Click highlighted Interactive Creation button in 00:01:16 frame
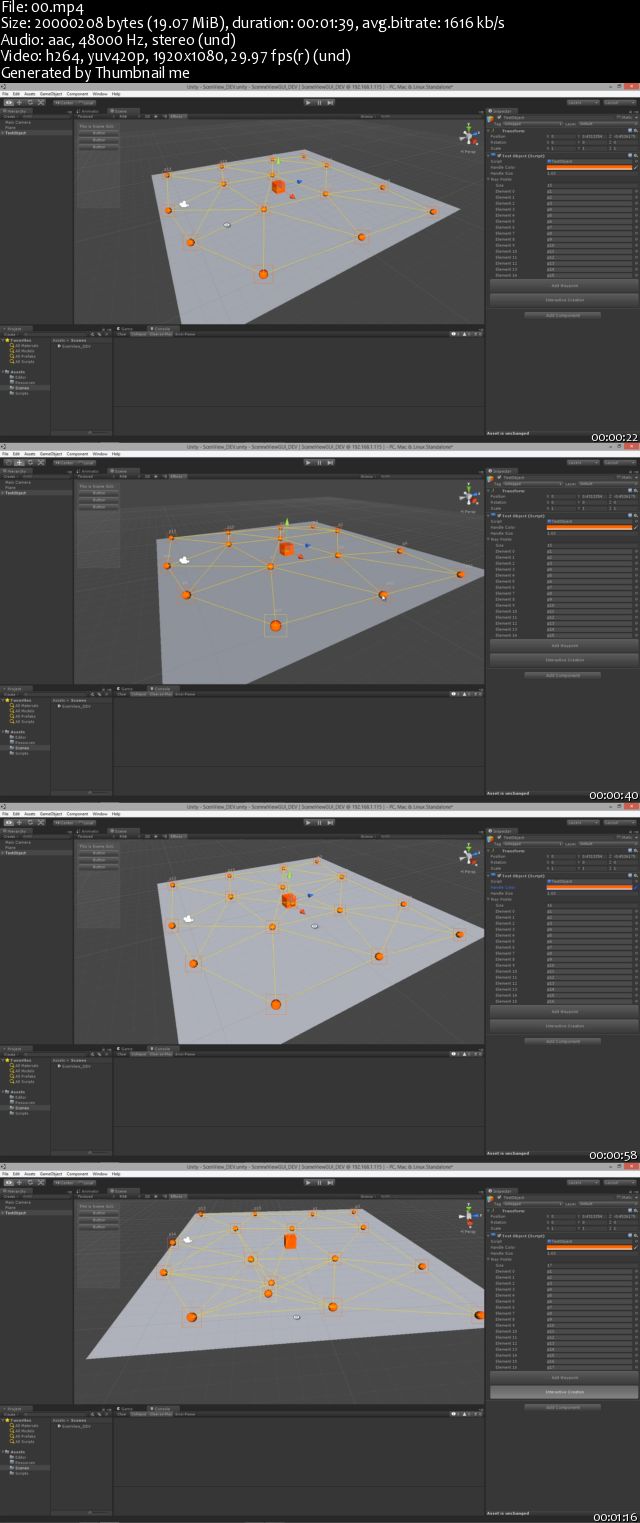Screen dimensions: 640x1523 [x=564, y=1391]
